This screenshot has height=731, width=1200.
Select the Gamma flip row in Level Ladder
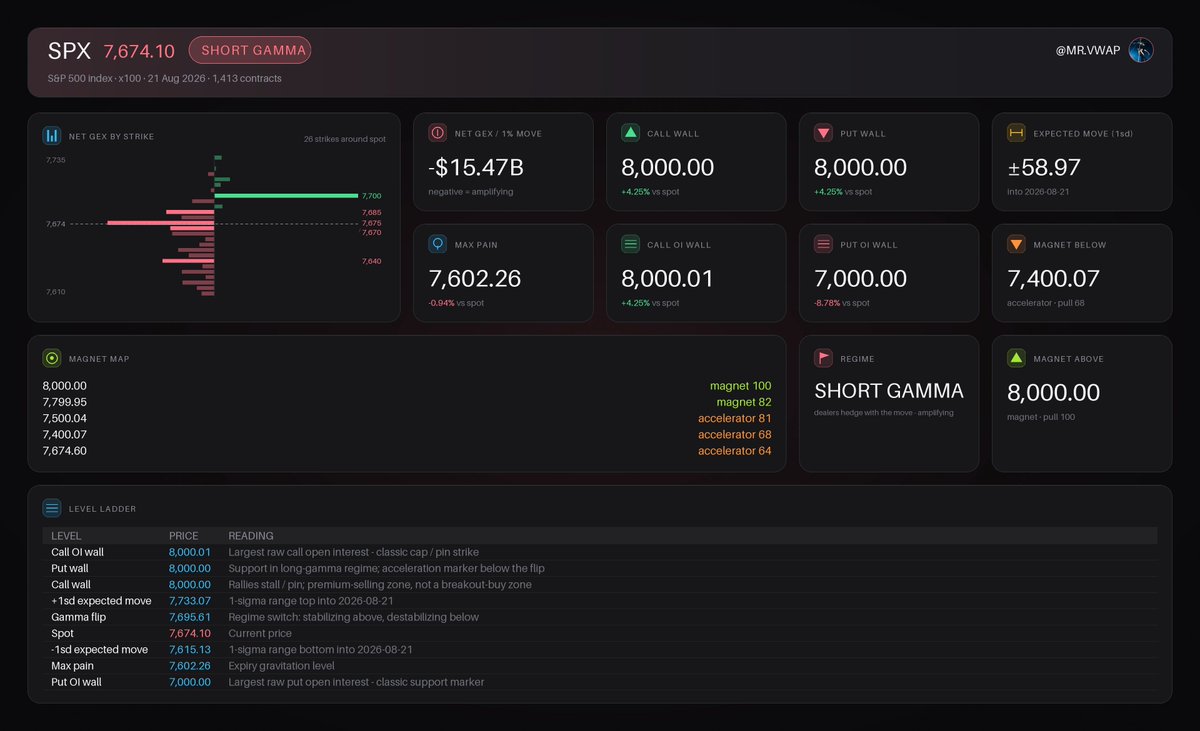click(x=600, y=617)
